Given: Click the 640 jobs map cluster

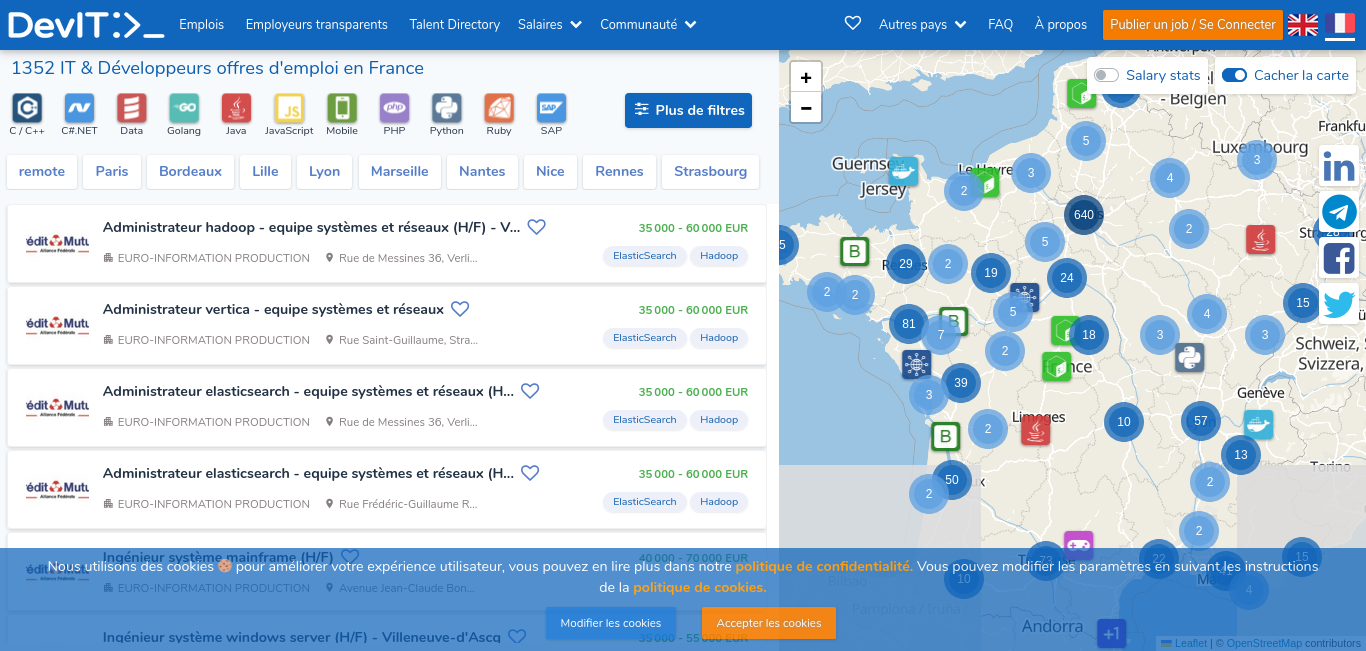Looking at the screenshot, I should click(x=1084, y=215).
